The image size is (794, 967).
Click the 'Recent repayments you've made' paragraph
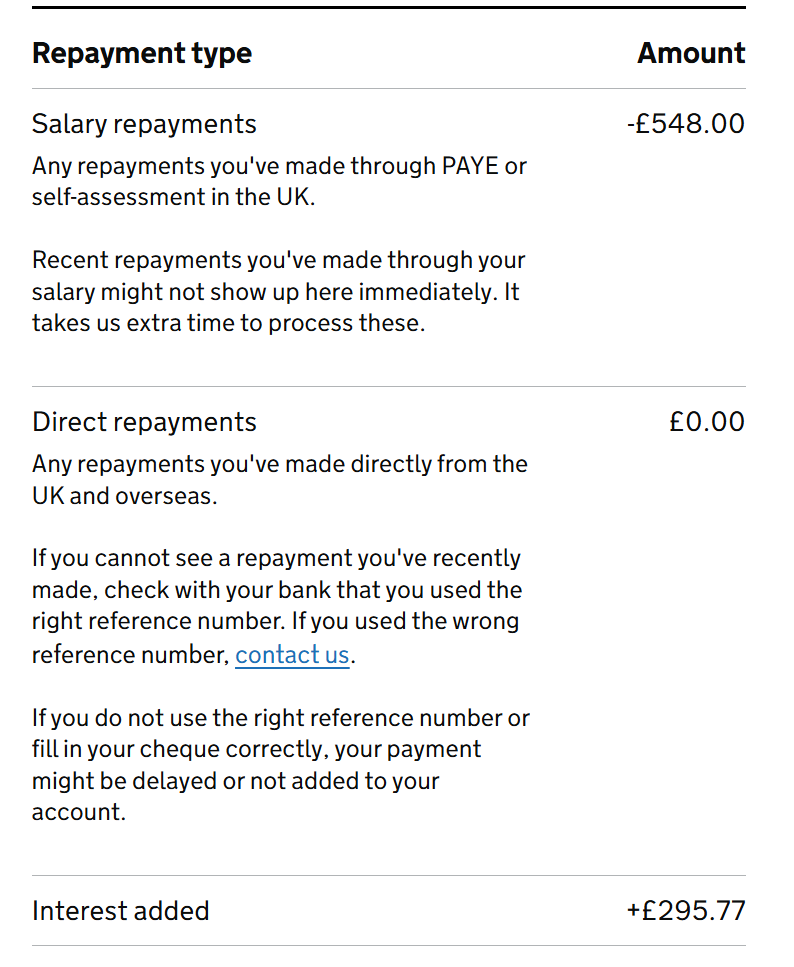(278, 292)
